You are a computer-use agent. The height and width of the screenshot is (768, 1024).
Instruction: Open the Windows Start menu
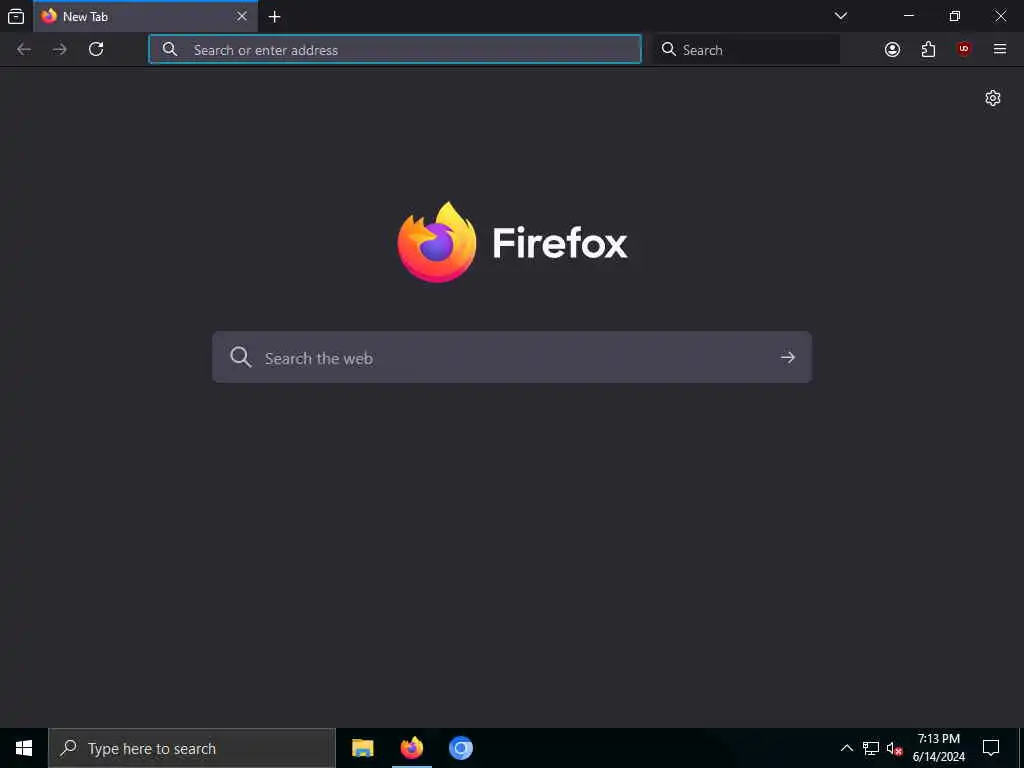coord(24,748)
